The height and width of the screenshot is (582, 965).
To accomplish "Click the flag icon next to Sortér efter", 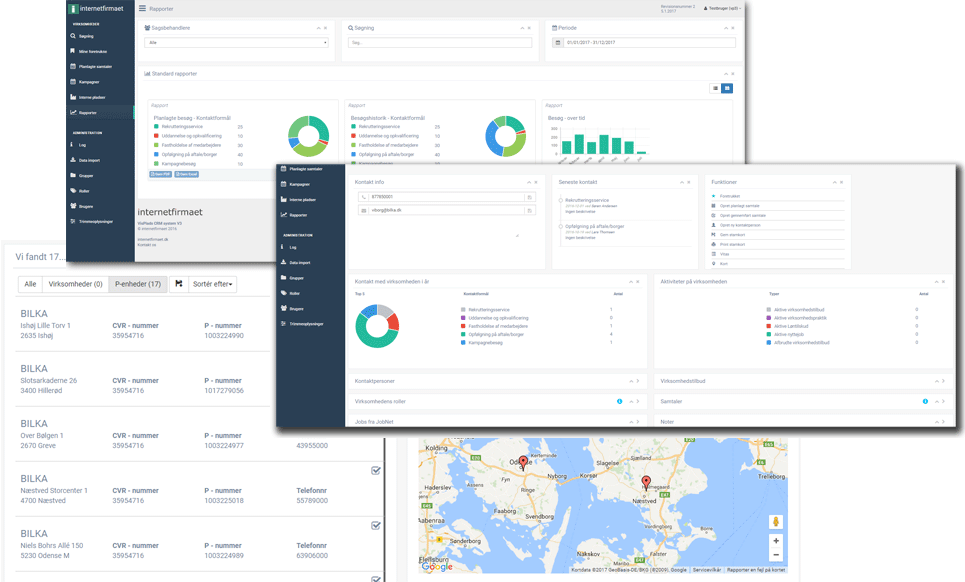I will click(179, 285).
